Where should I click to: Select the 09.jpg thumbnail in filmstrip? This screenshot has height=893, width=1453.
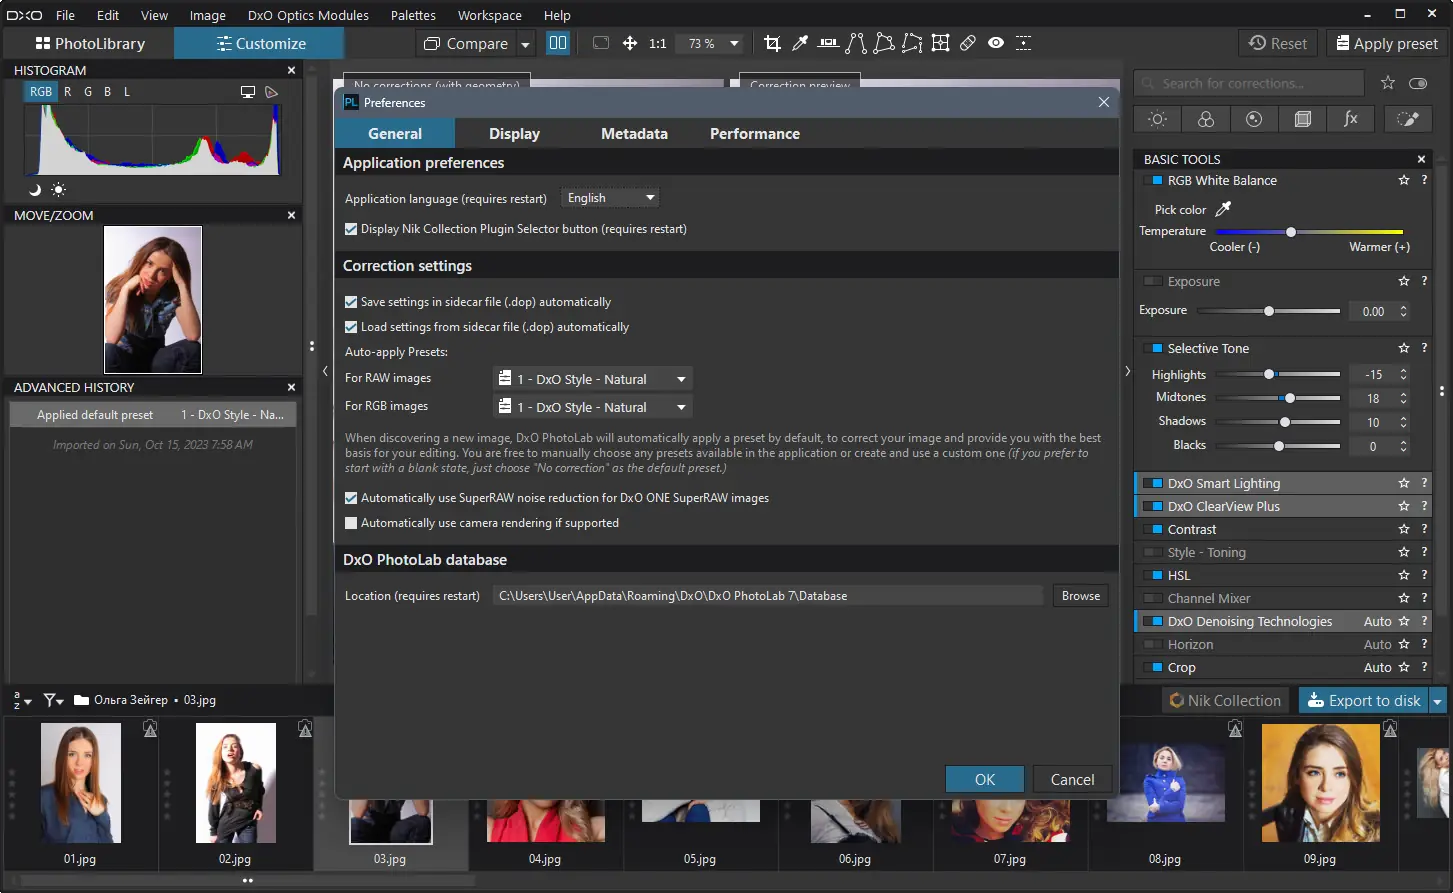[1319, 785]
